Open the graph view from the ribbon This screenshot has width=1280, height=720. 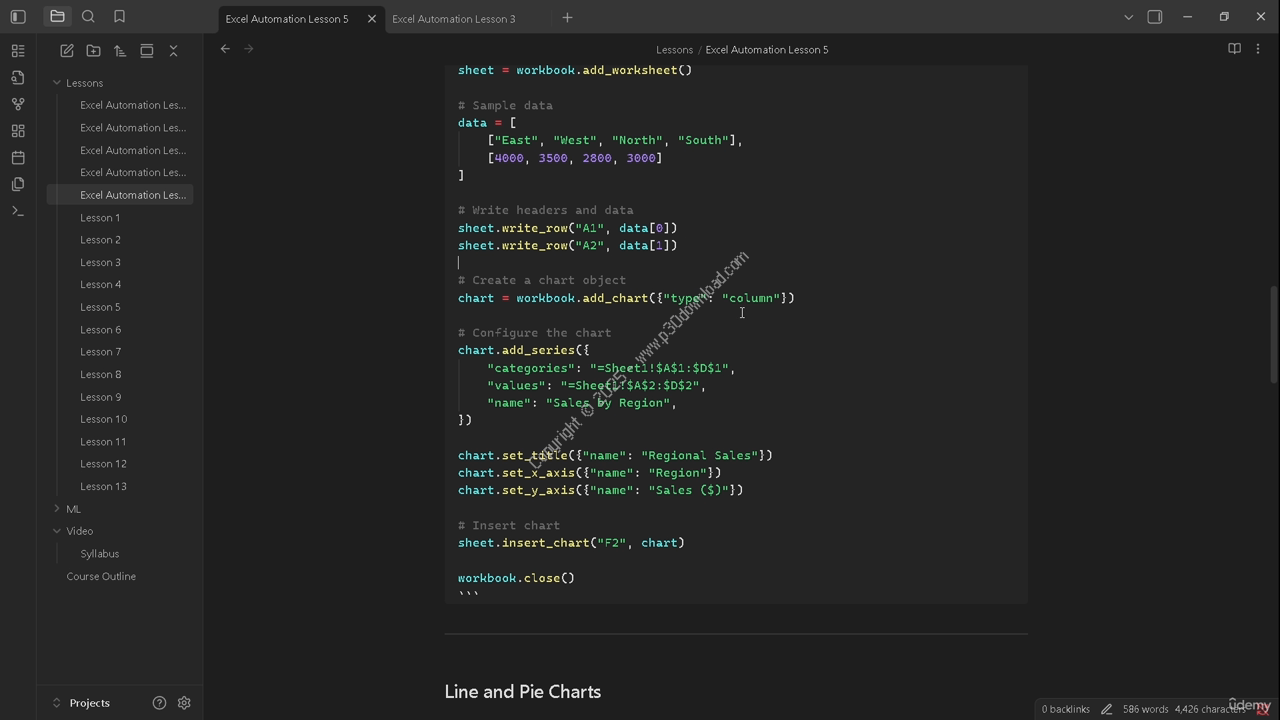[18, 104]
